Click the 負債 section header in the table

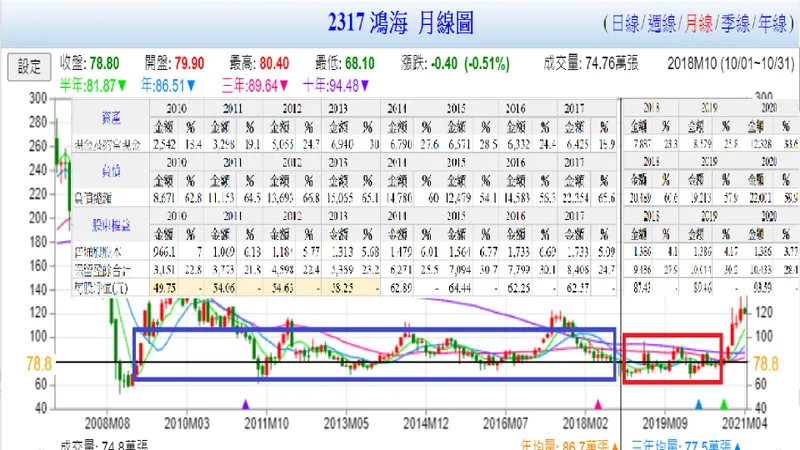(x=111, y=171)
